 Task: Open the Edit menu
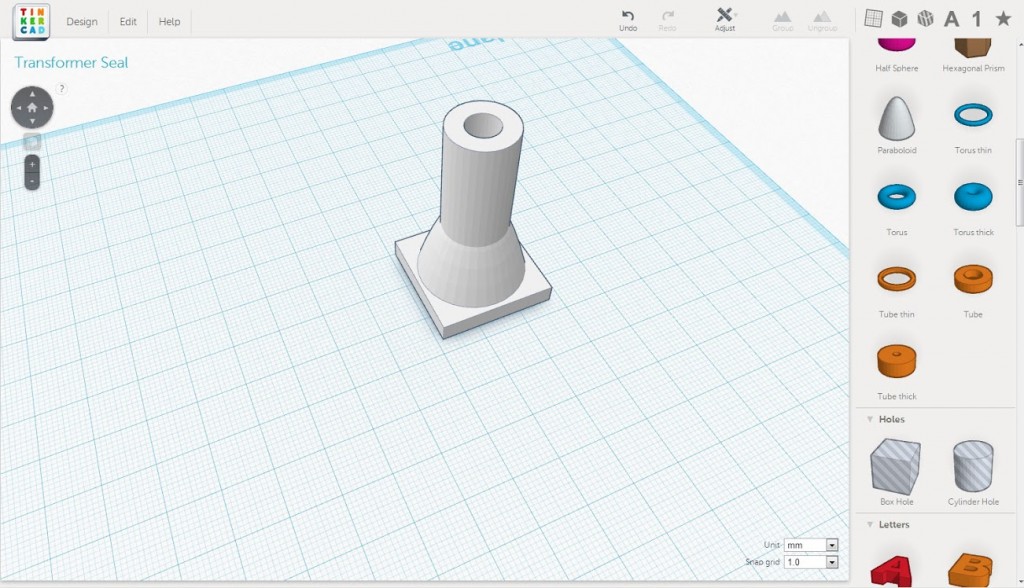coord(128,22)
